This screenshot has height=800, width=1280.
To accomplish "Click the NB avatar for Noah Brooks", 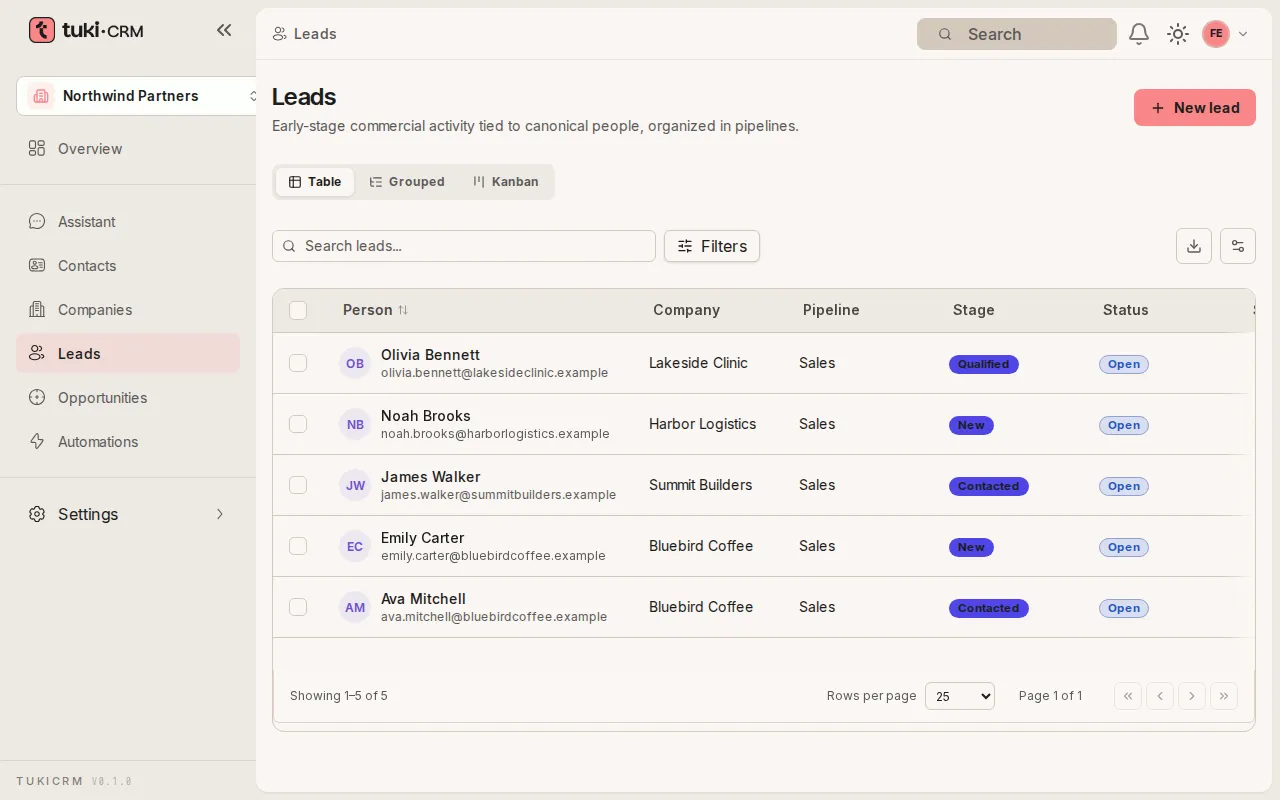I will pyautogui.click(x=355, y=424).
